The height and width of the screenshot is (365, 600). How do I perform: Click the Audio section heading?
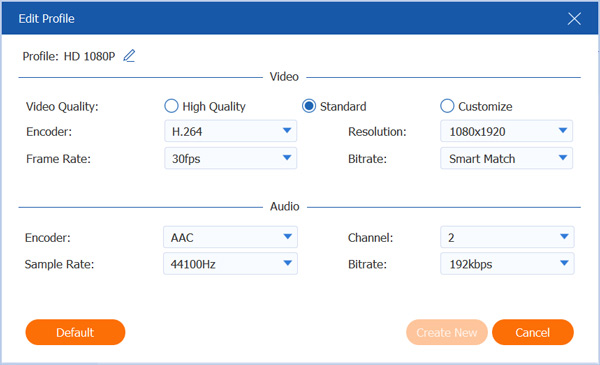(x=284, y=207)
